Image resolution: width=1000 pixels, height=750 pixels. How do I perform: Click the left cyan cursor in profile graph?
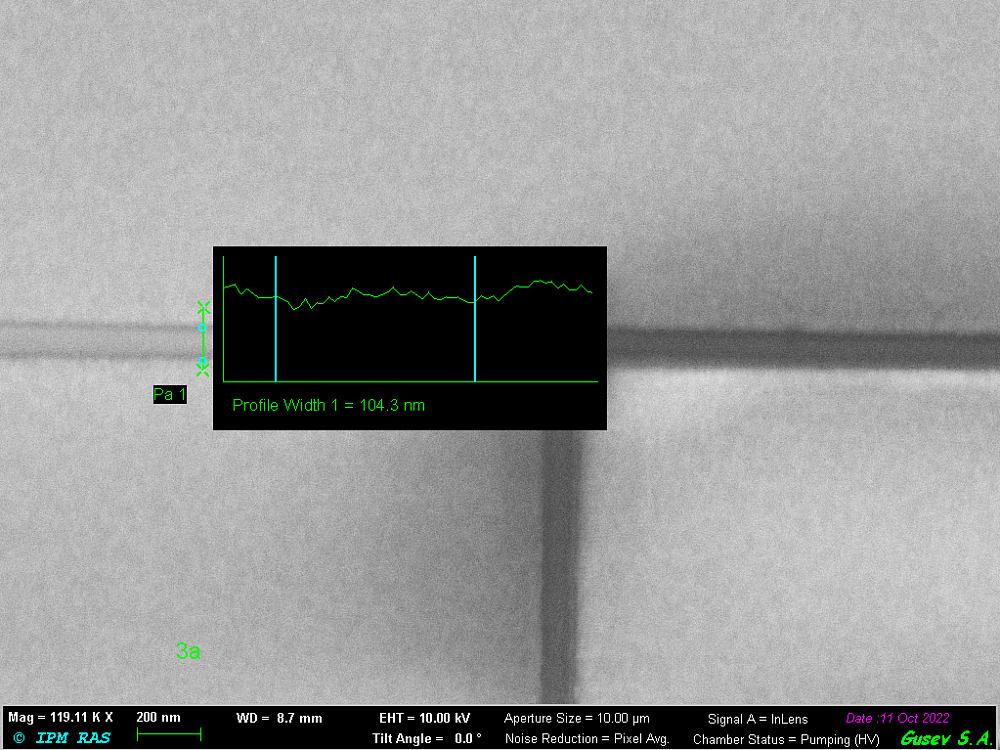tap(275, 318)
